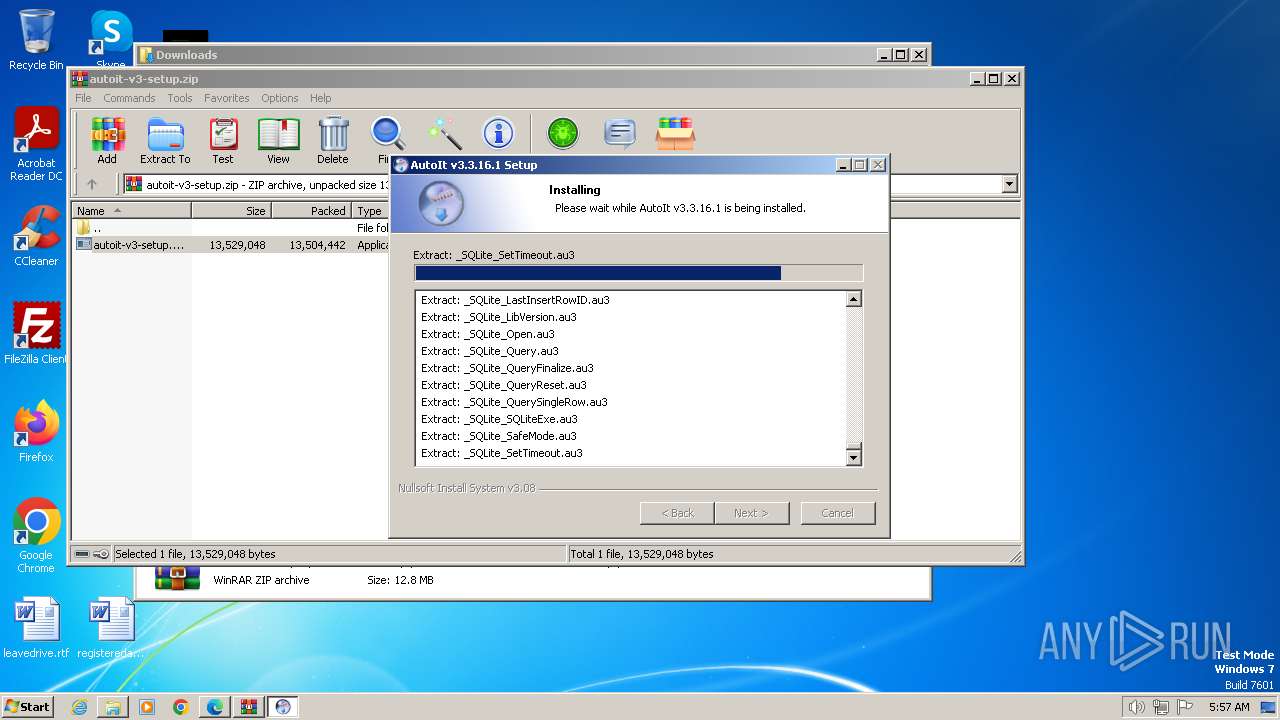Screen dimensions: 1280x720
Task: Click the Extract To toolbar icon
Action: coord(165,140)
